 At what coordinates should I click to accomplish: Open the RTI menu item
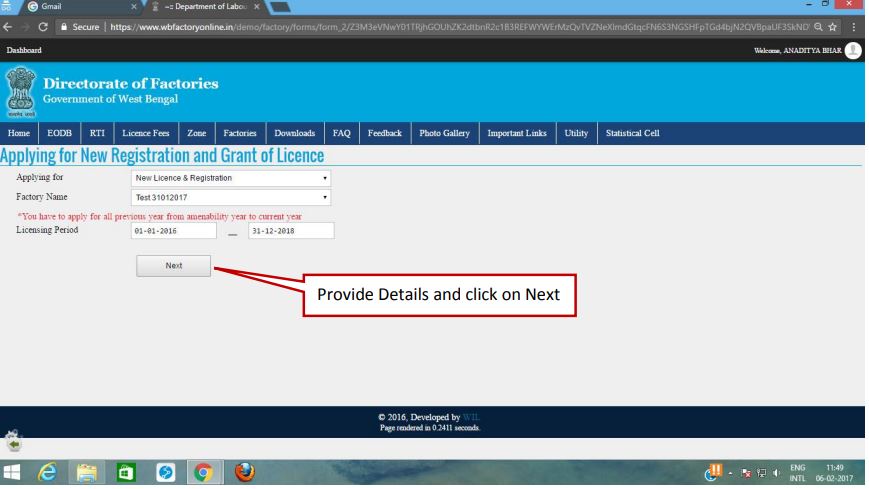click(97, 134)
